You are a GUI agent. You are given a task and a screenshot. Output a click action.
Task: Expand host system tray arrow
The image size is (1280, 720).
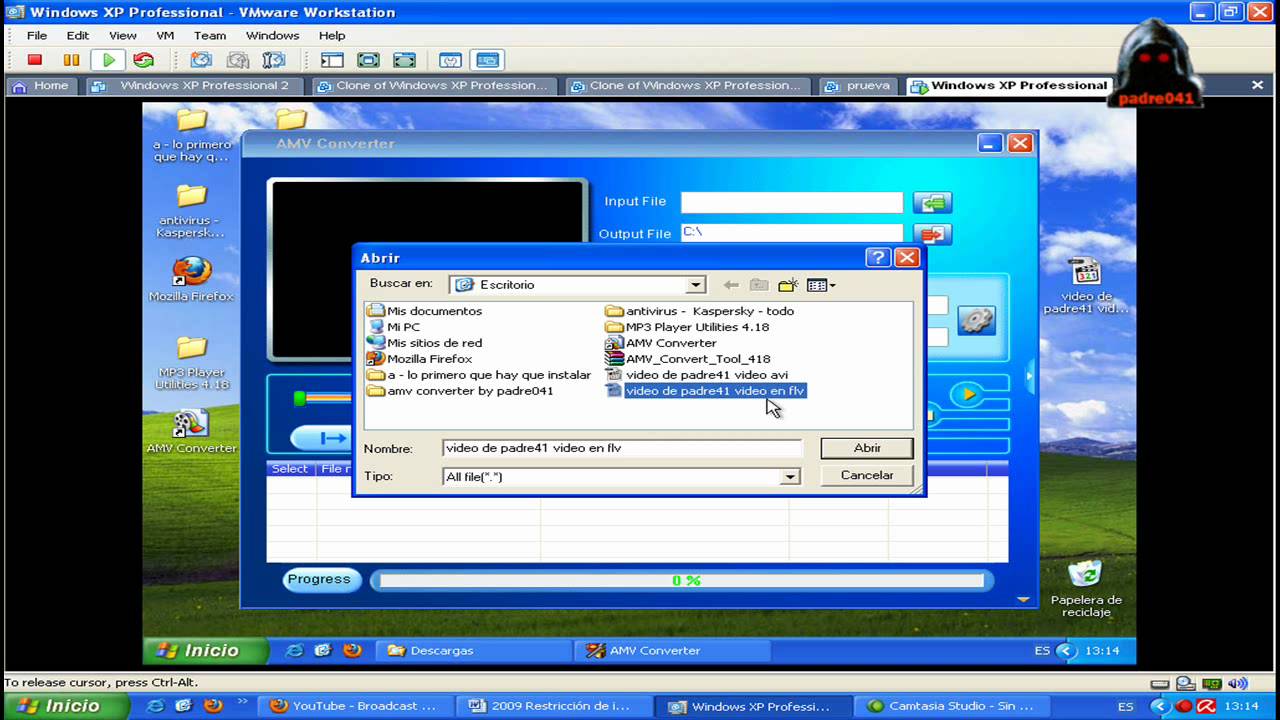click(1162, 706)
